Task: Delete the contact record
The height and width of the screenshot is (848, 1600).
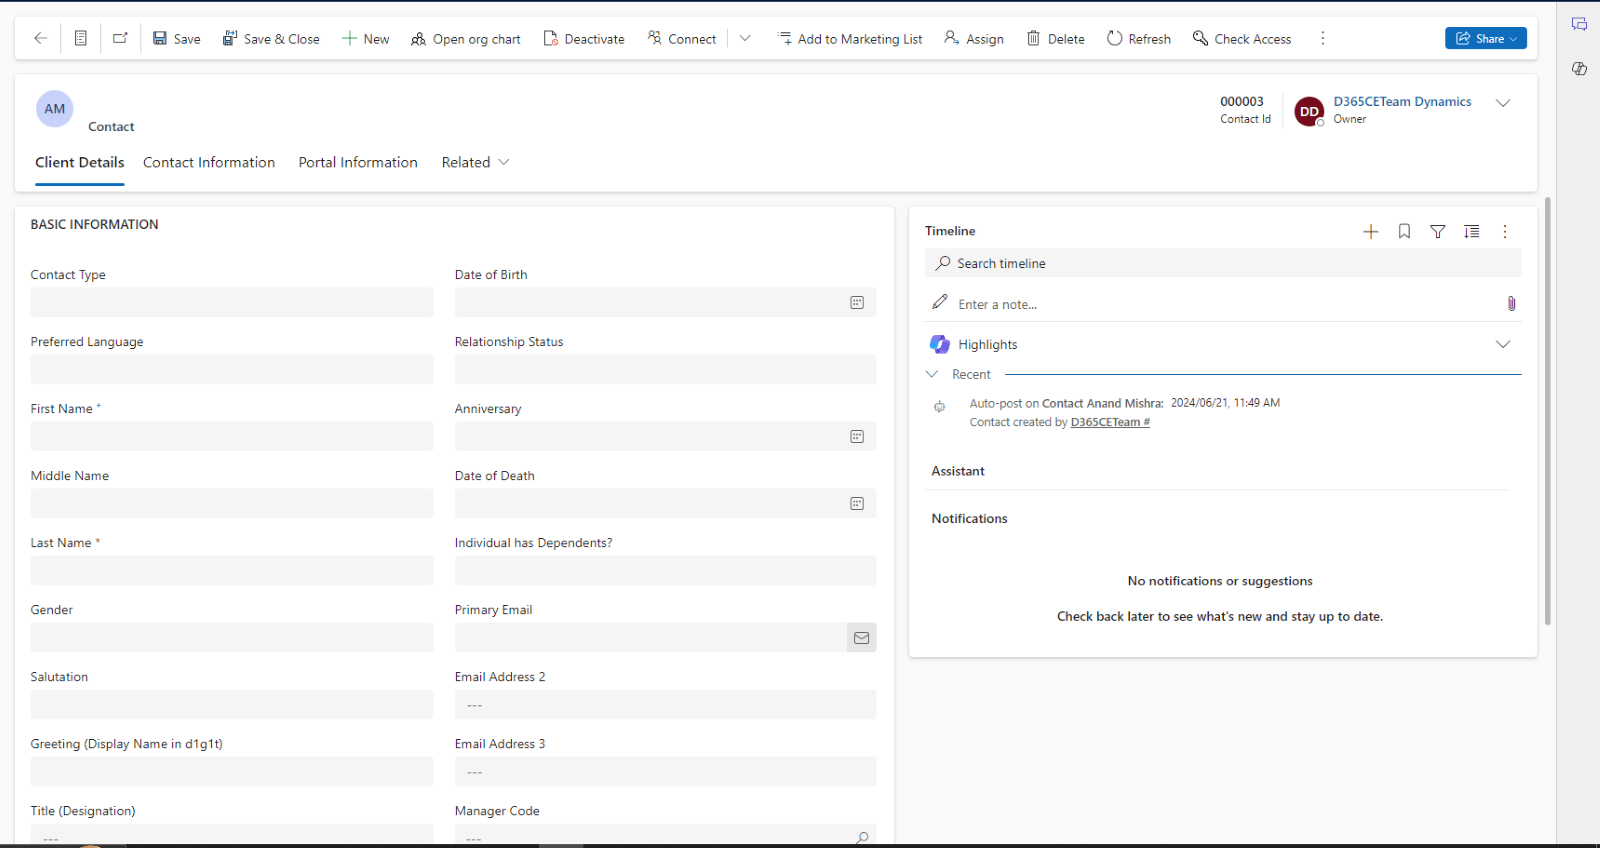Action: click(1056, 39)
